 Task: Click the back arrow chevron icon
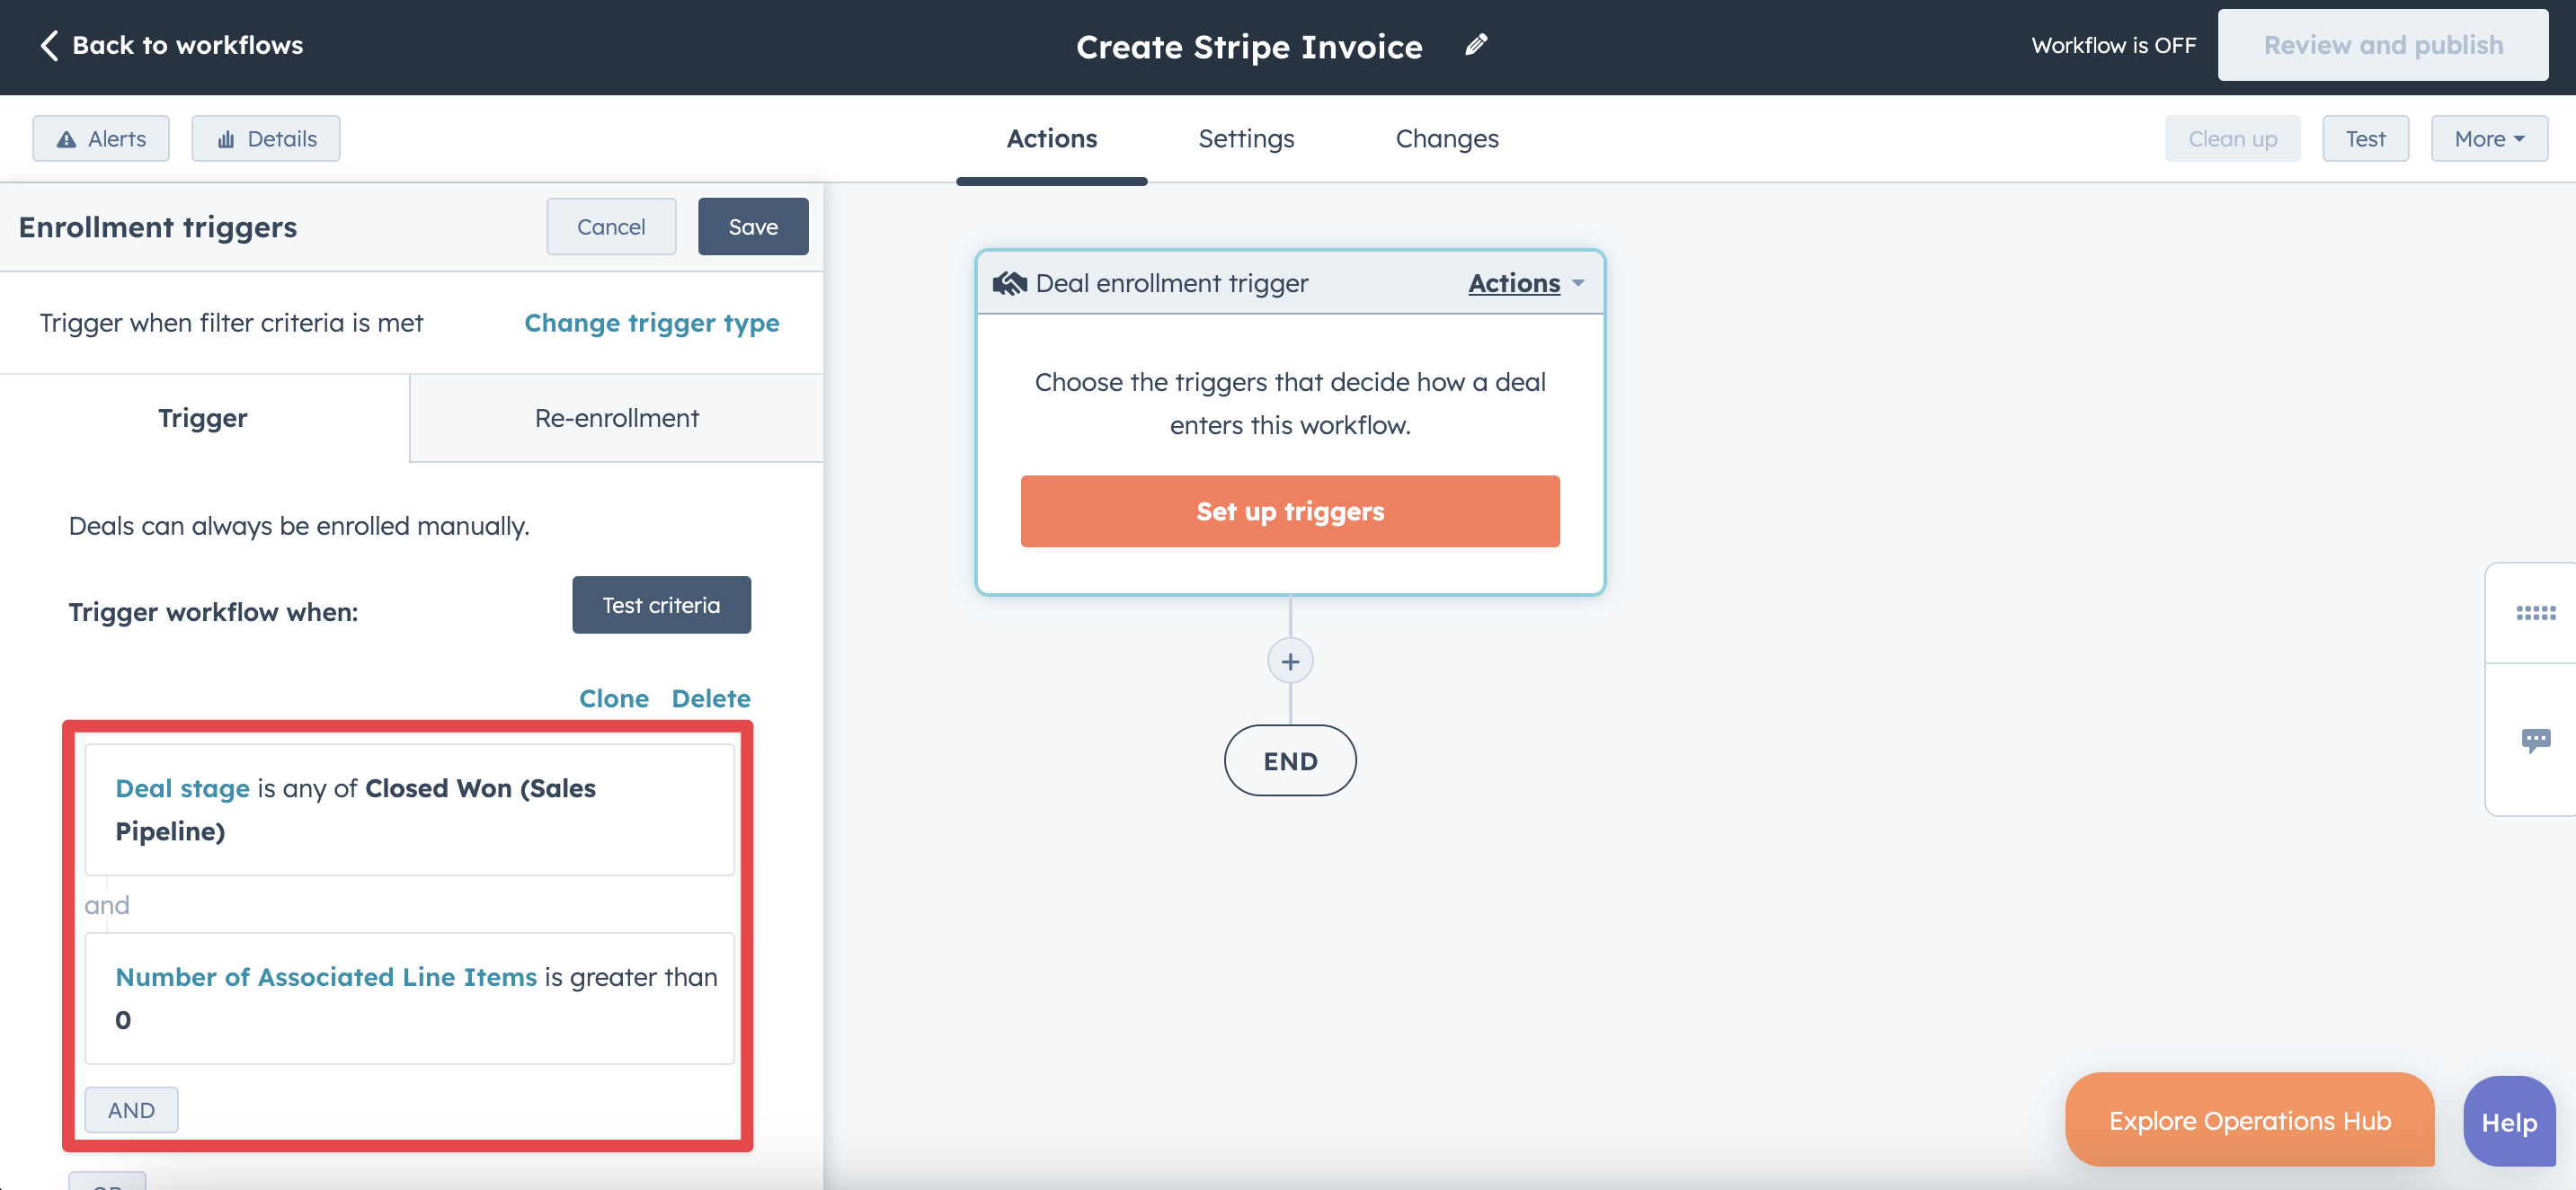pos(49,46)
